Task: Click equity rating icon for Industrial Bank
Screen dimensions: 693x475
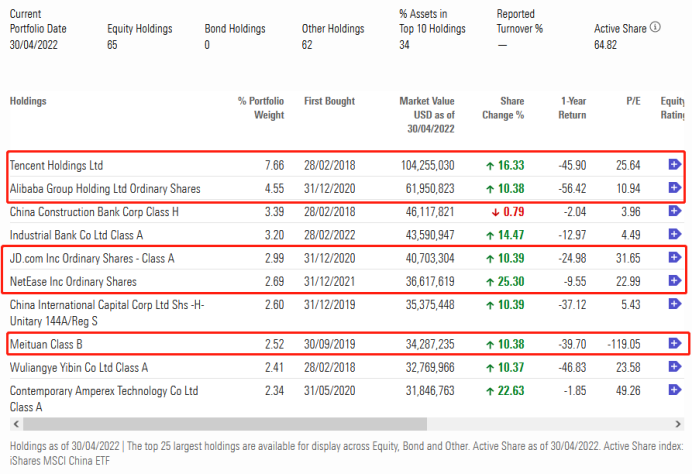Action: point(674,235)
